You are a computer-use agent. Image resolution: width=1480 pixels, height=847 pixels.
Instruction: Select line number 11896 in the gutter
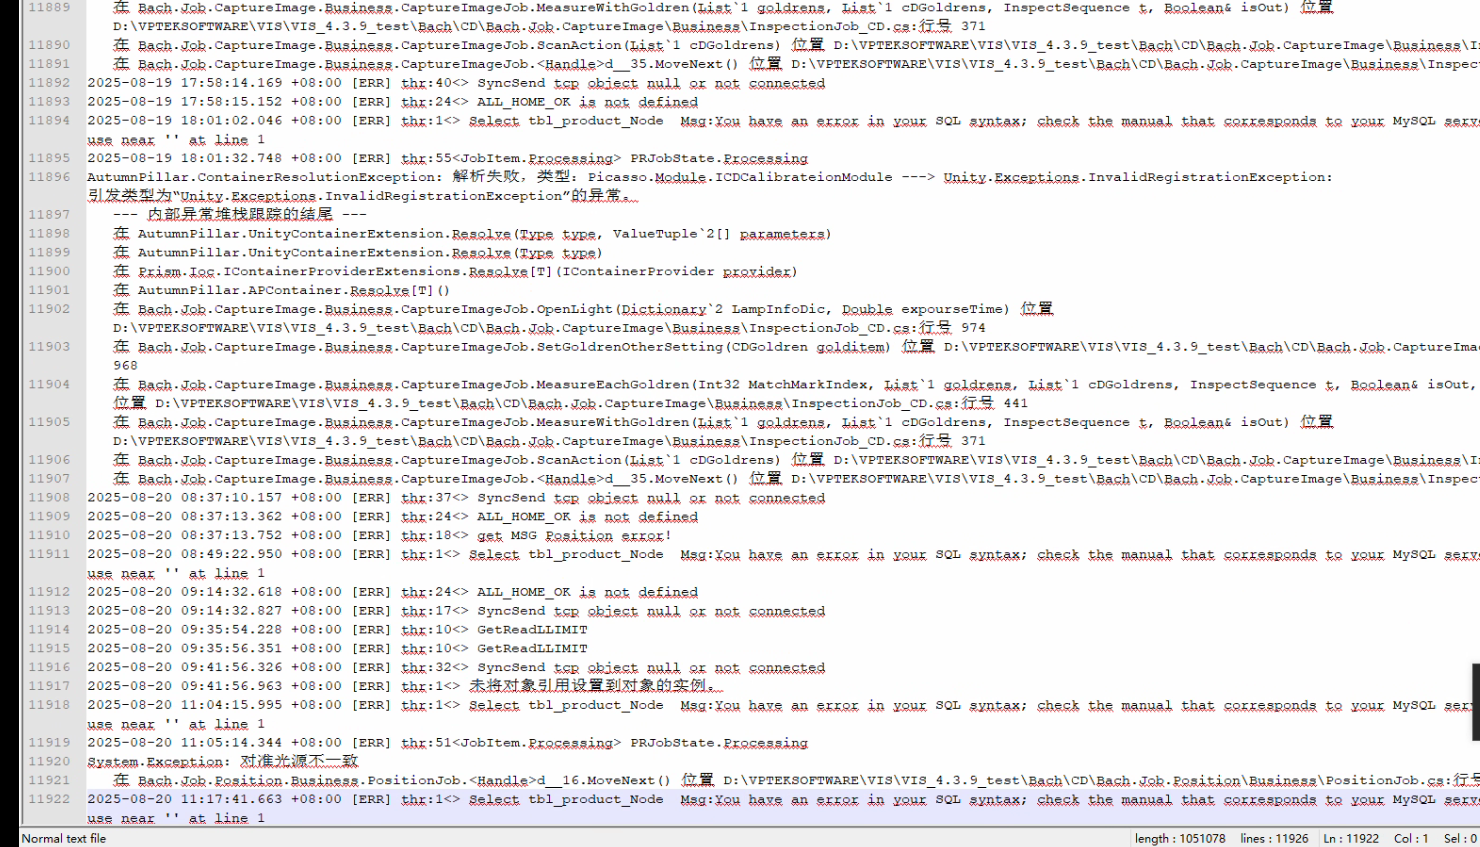pos(49,177)
